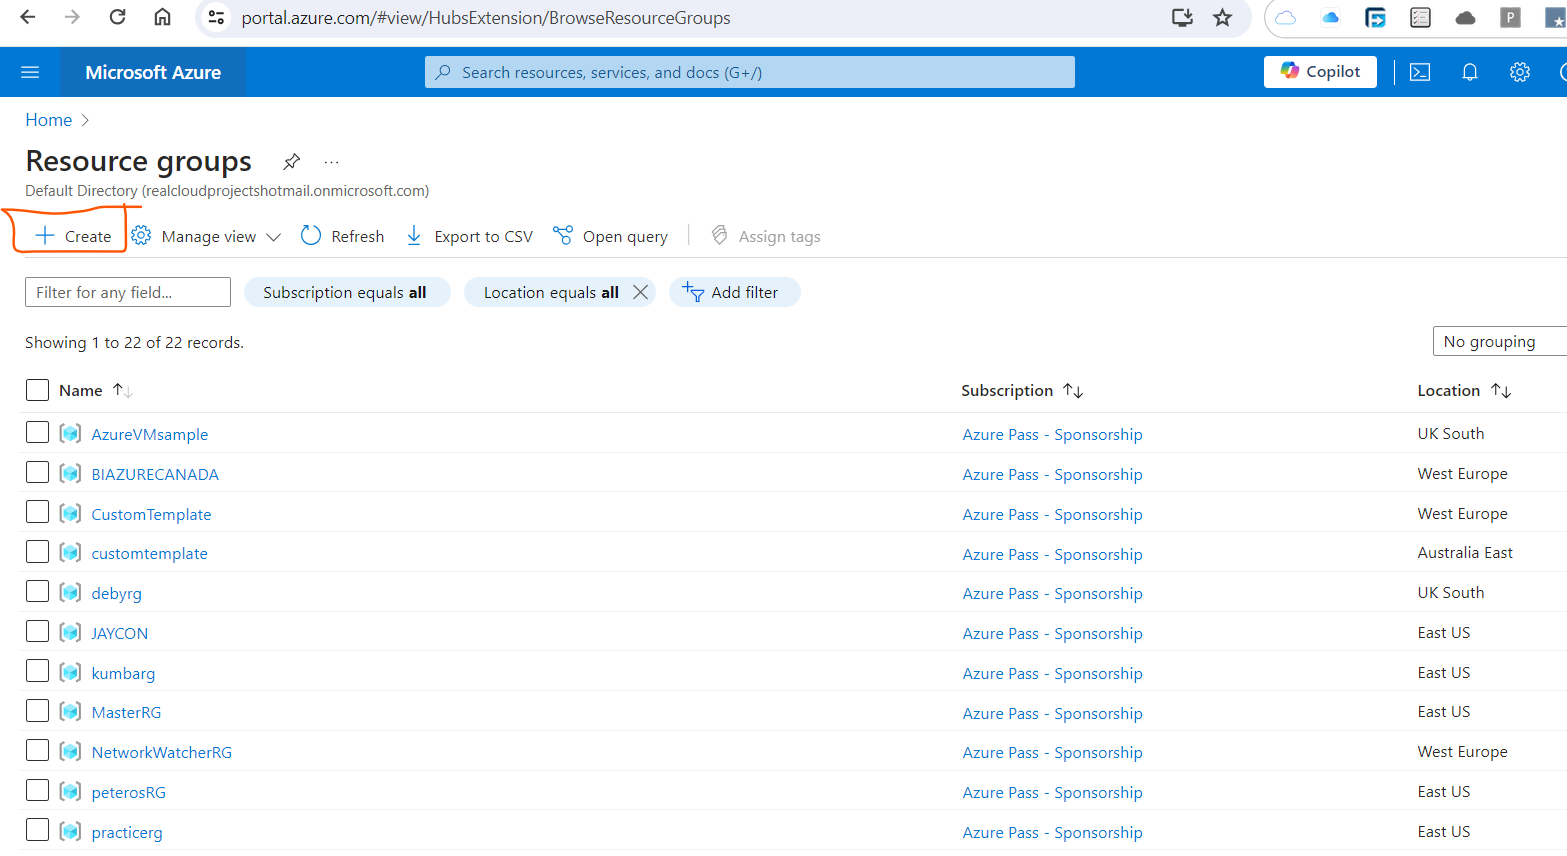This screenshot has width=1567, height=856.
Task: Check the CustomTemplate row checkbox
Action: click(x=37, y=512)
